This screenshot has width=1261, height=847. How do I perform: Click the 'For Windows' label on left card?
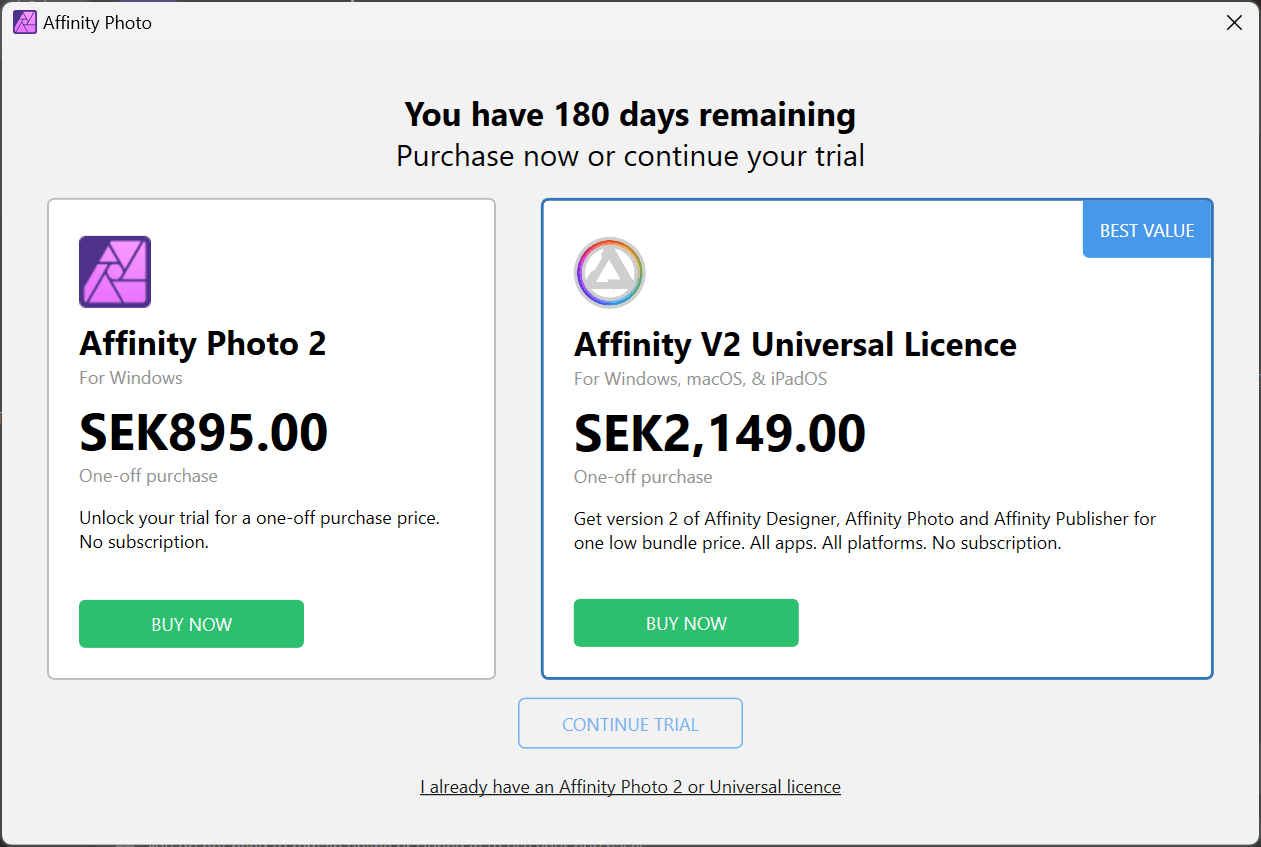130,378
